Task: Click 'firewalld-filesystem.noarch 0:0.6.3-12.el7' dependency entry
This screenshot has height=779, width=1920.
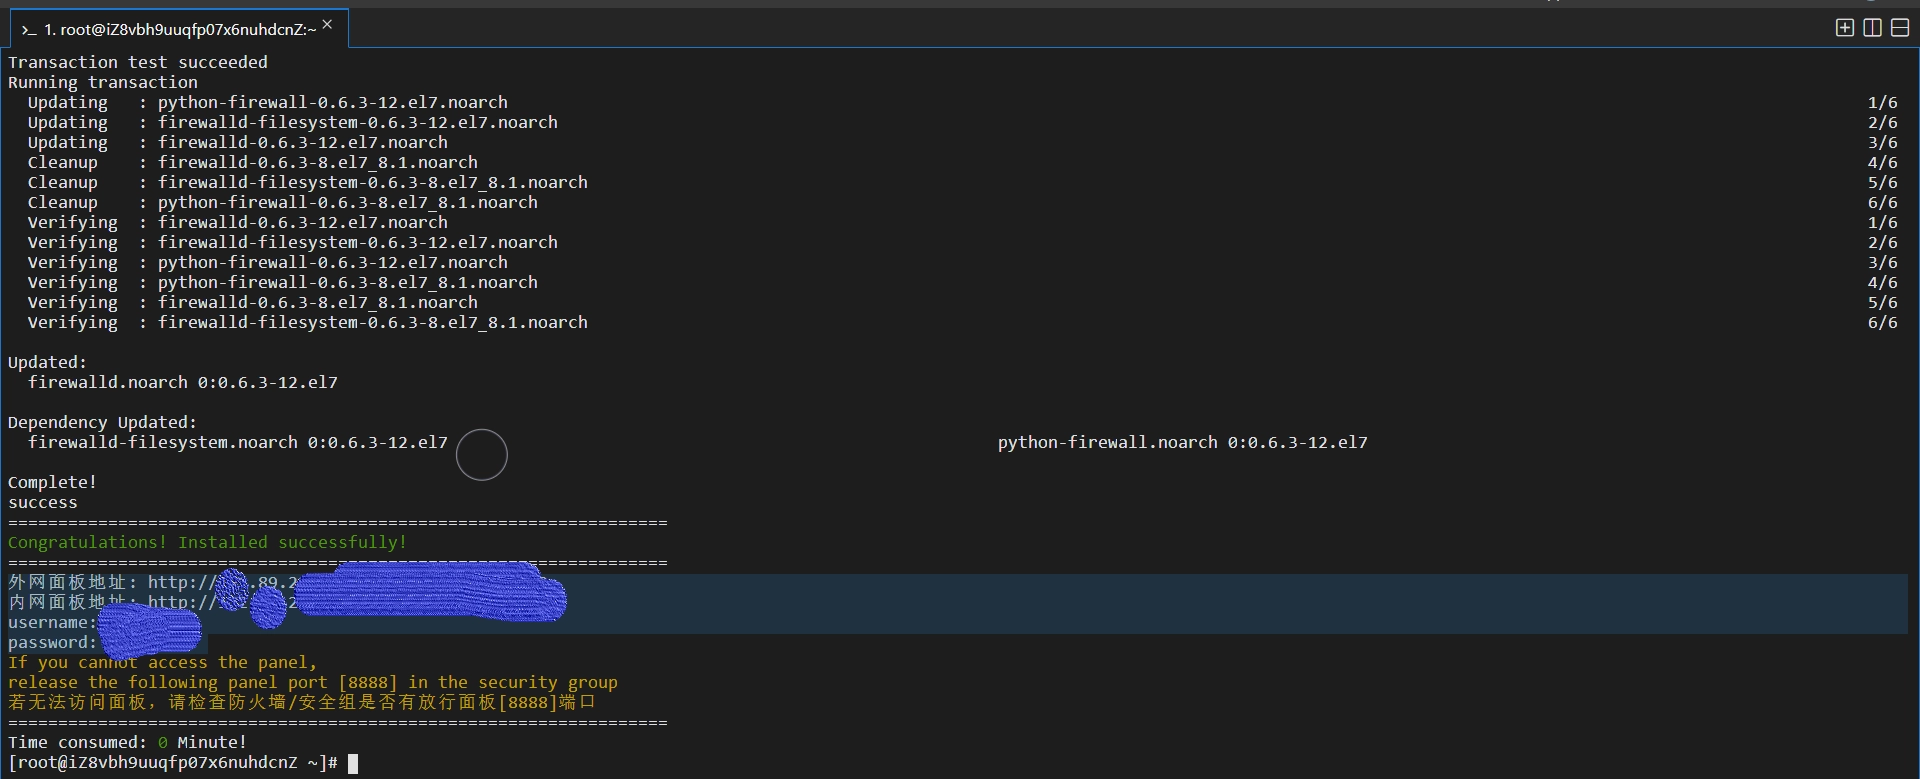Action: (238, 442)
